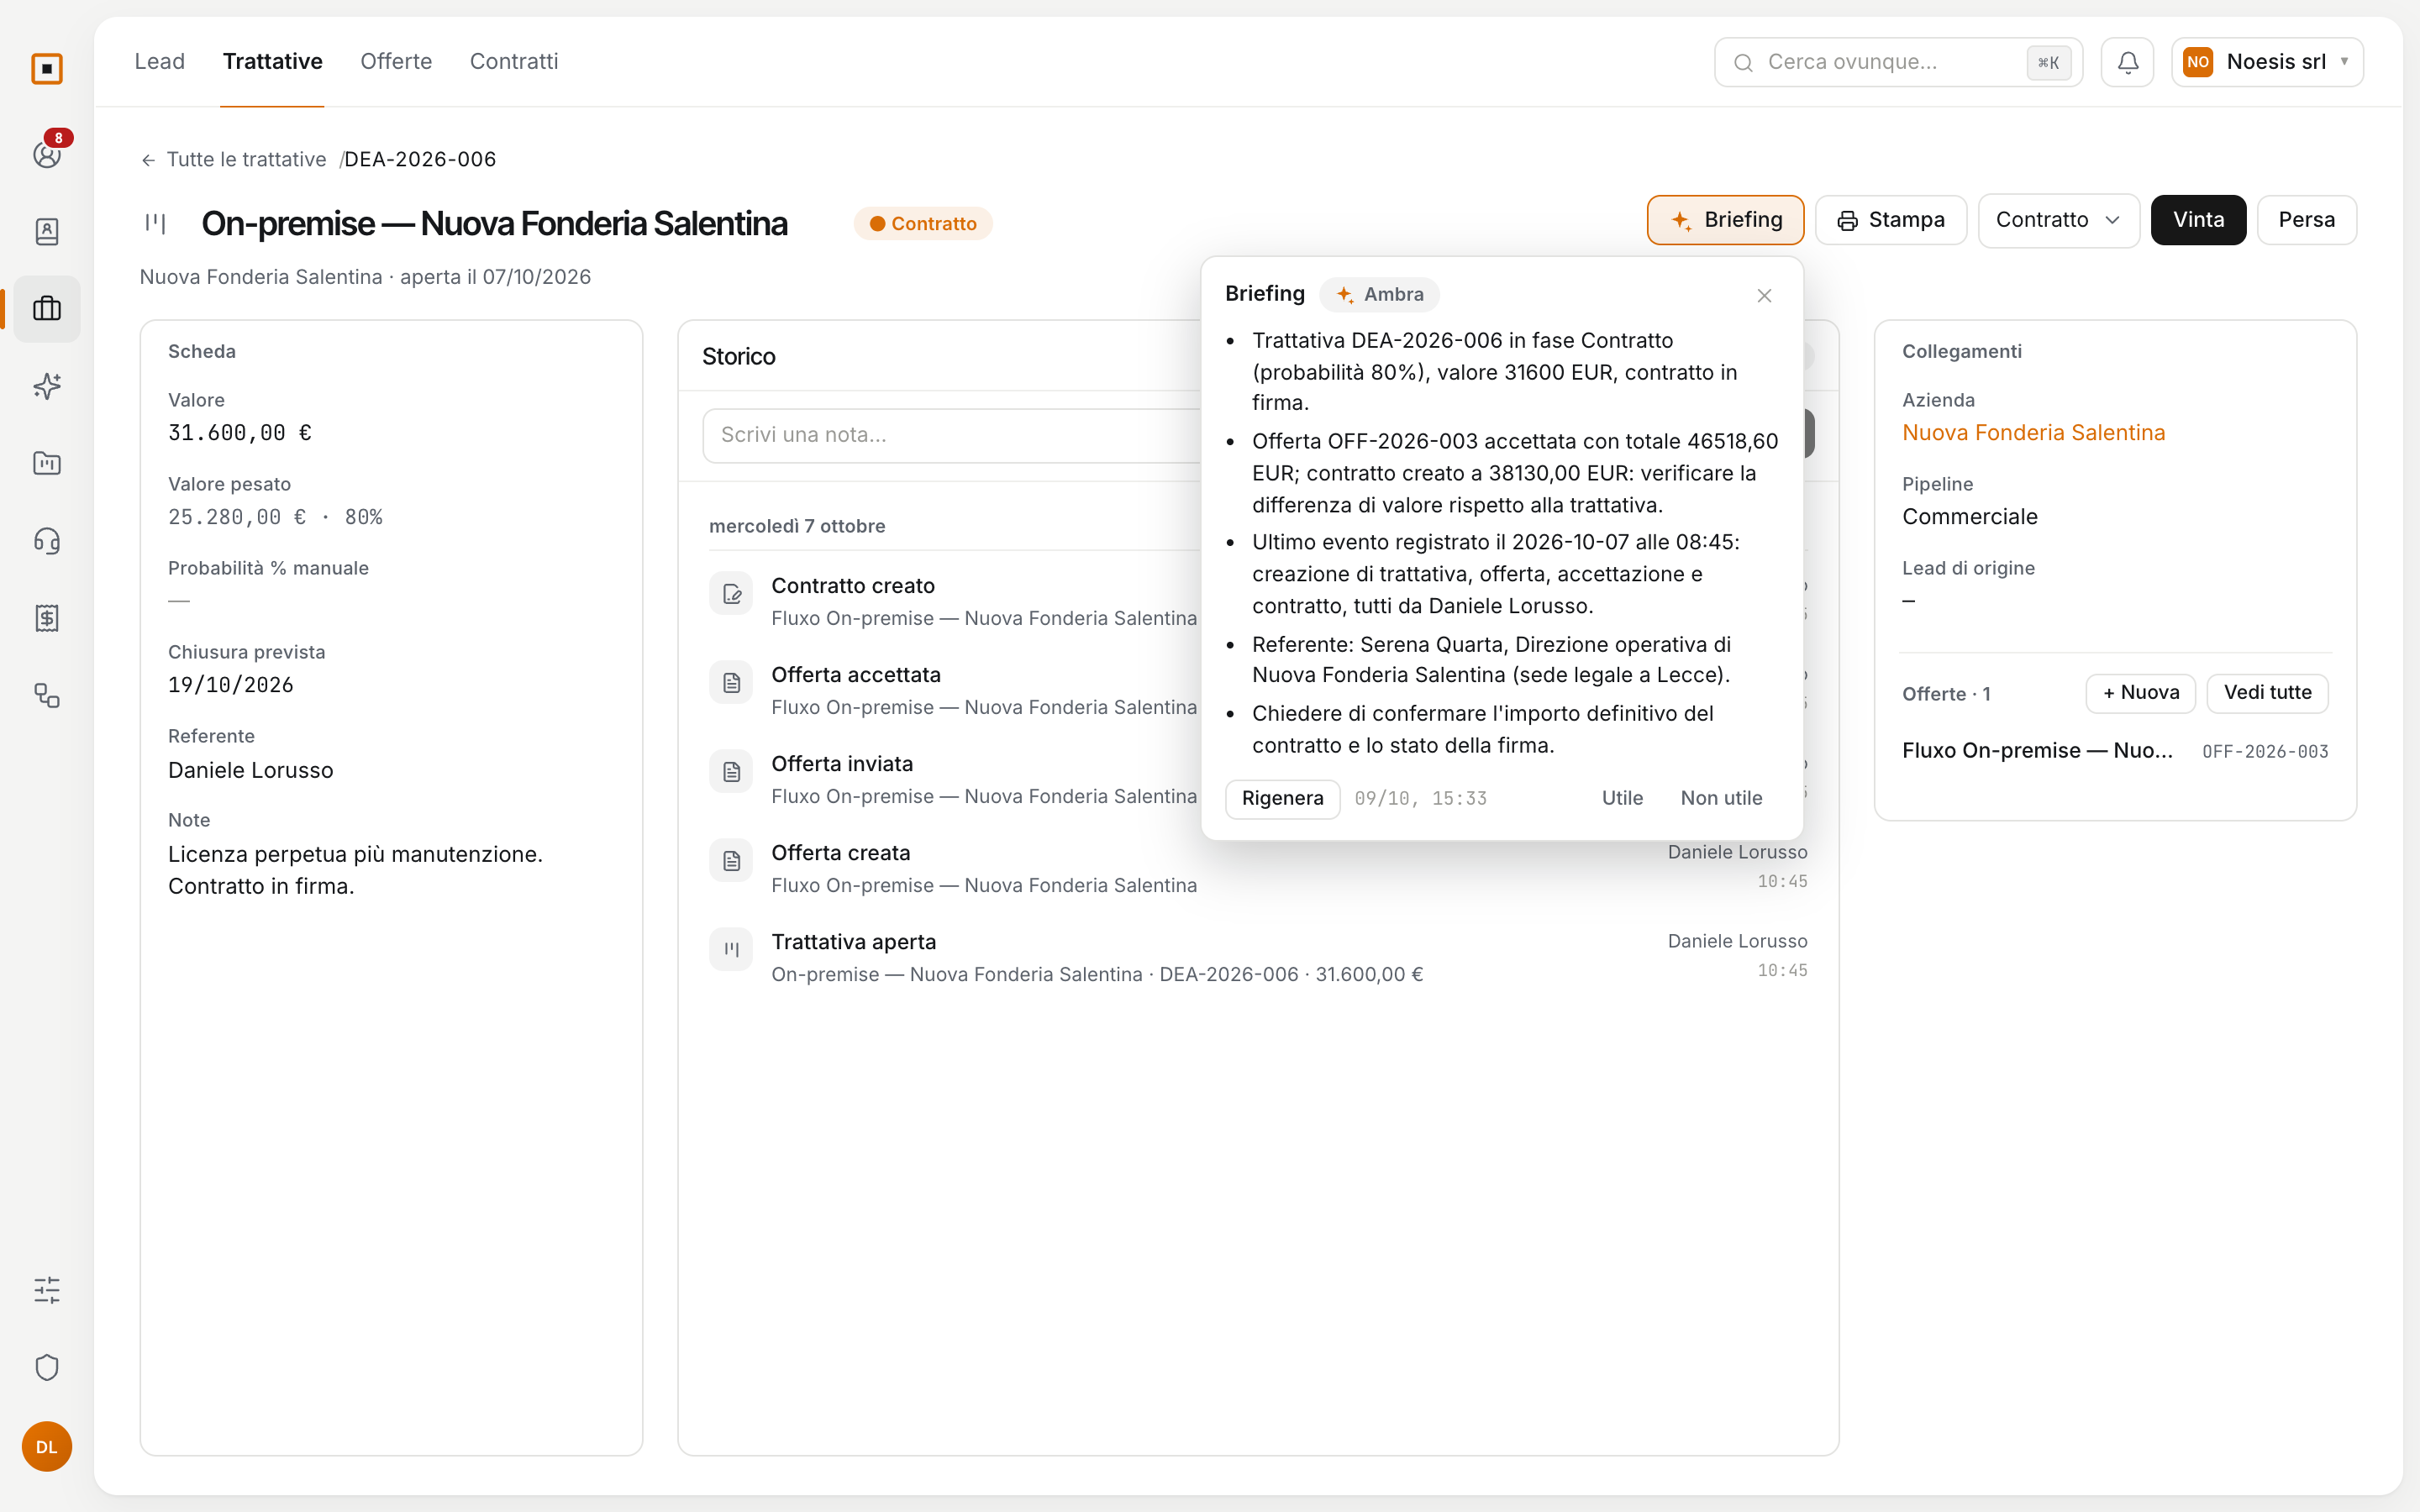This screenshot has width=2420, height=1512.
Task: Open the Noesis srl workspace switcher
Action: coord(2267,62)
